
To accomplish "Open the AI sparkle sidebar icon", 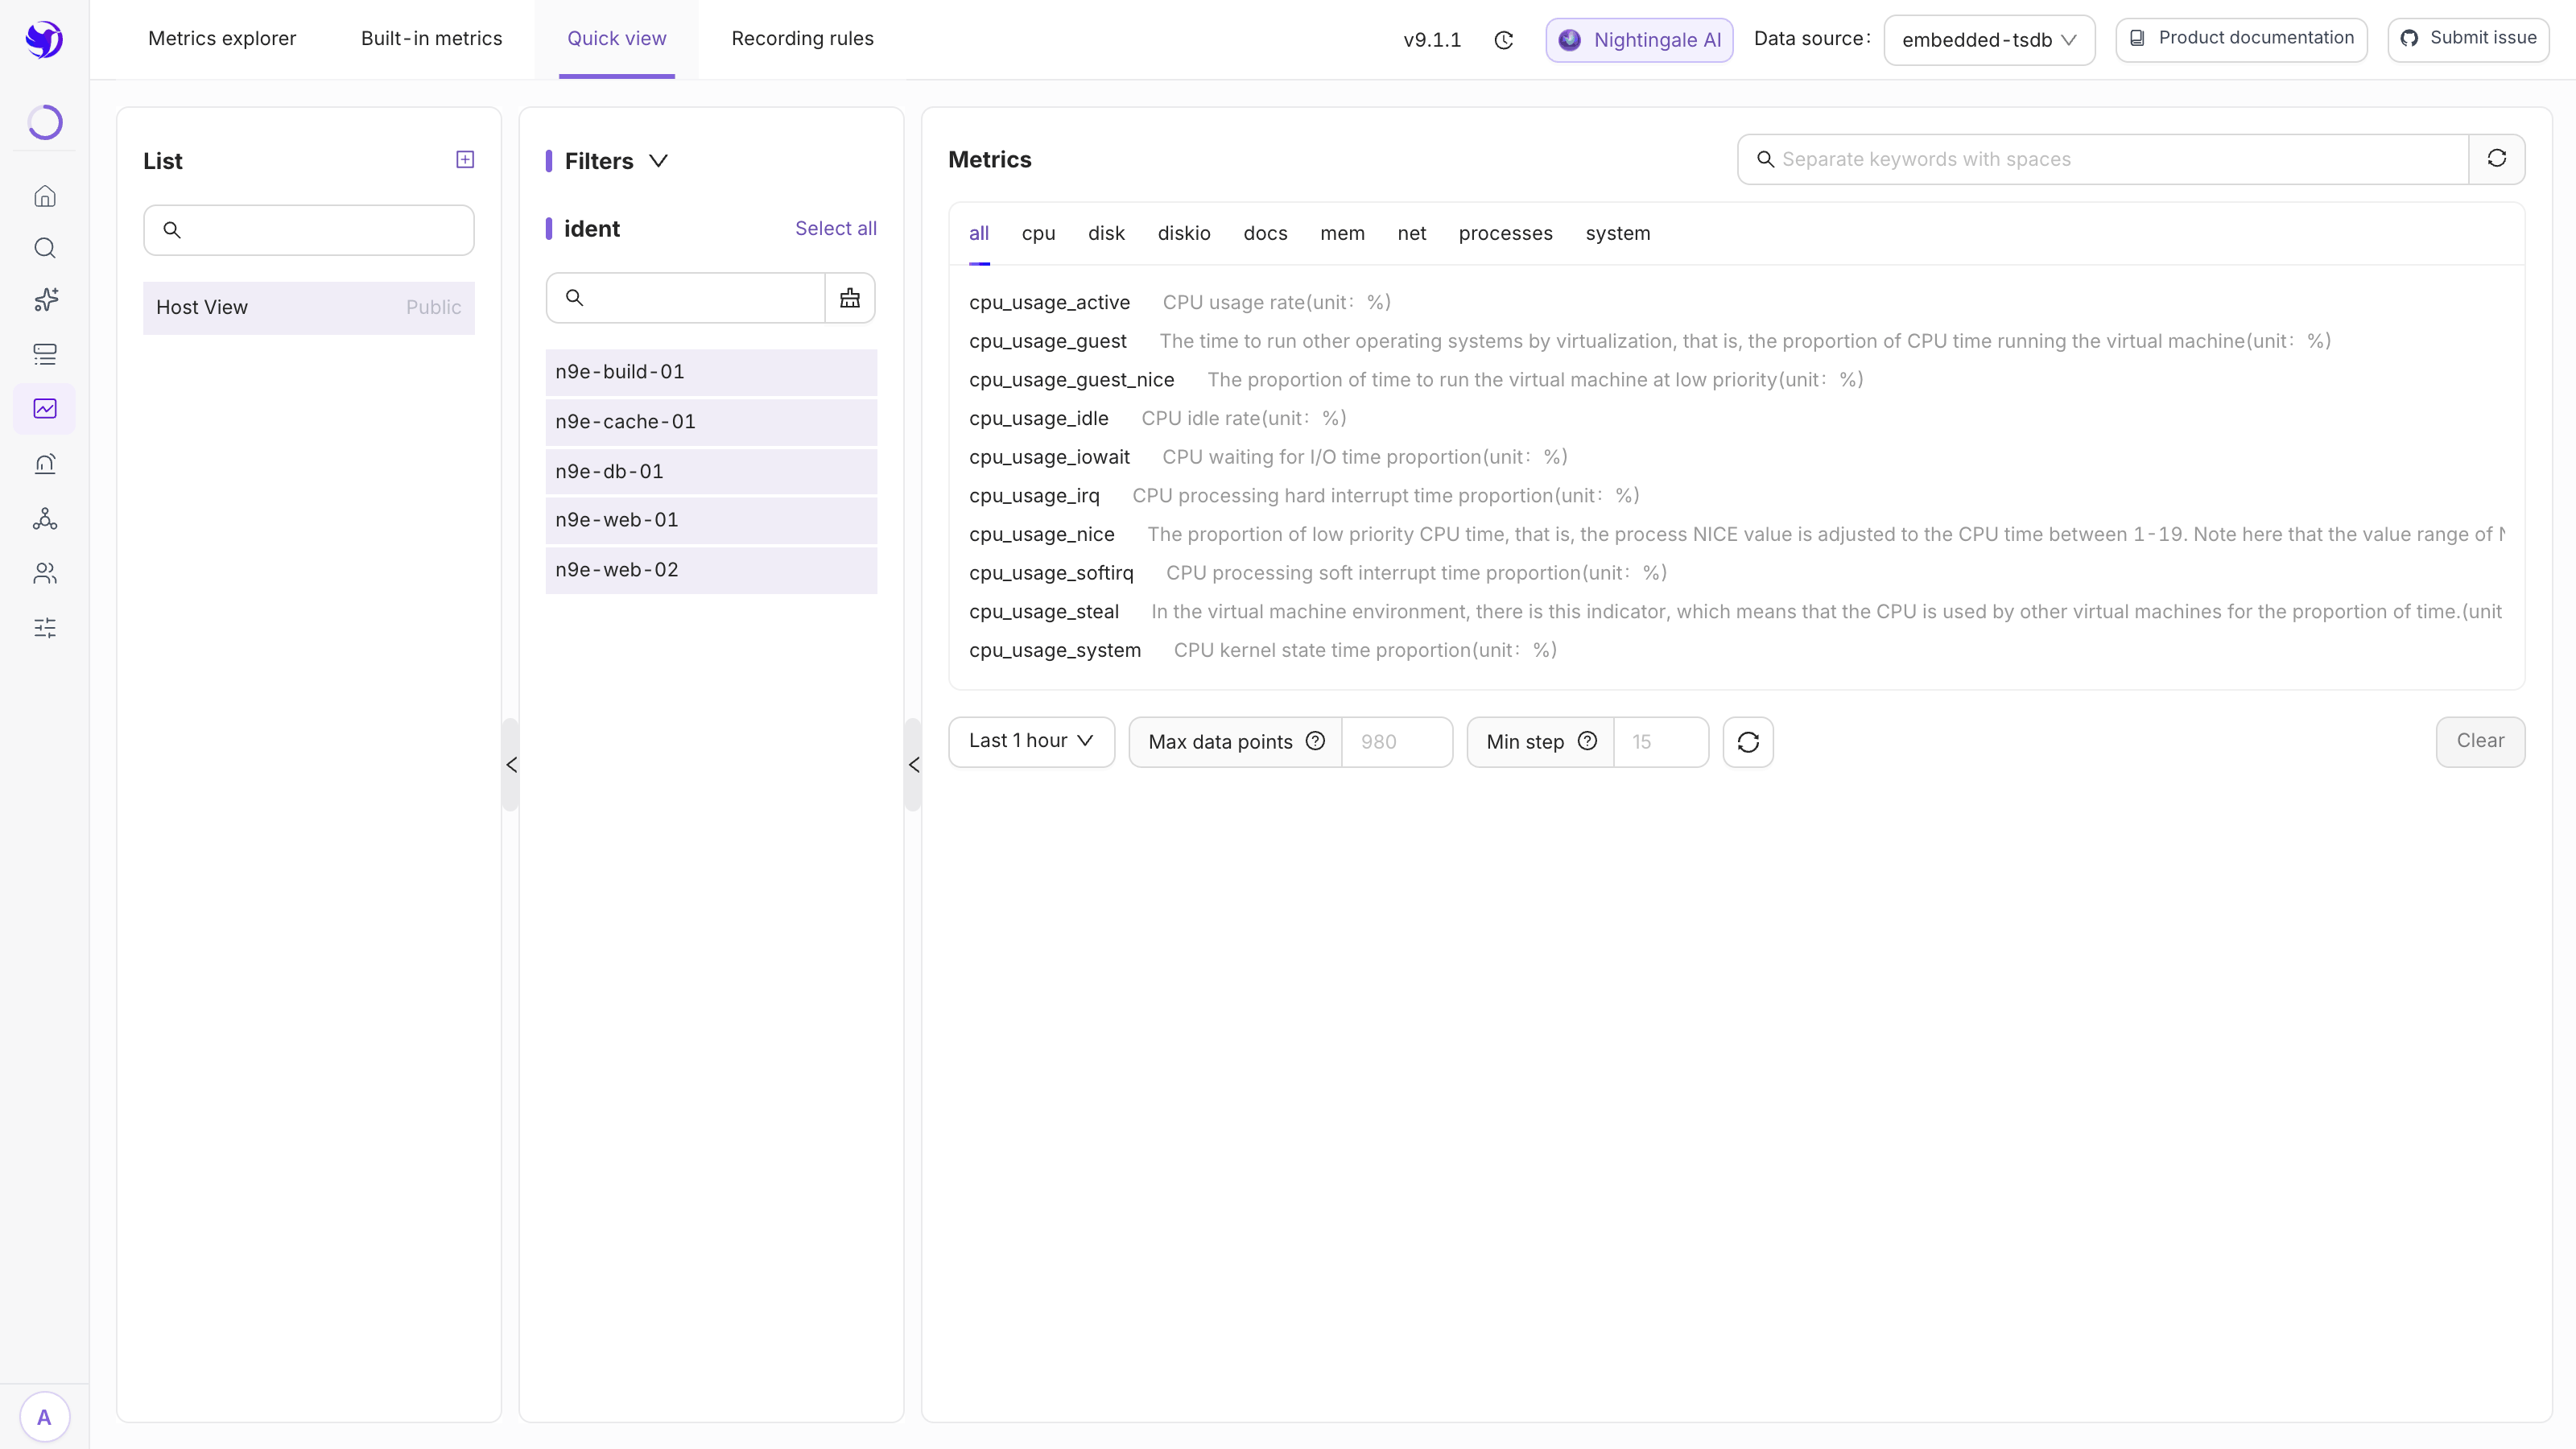I will click(x=45, y=300).
